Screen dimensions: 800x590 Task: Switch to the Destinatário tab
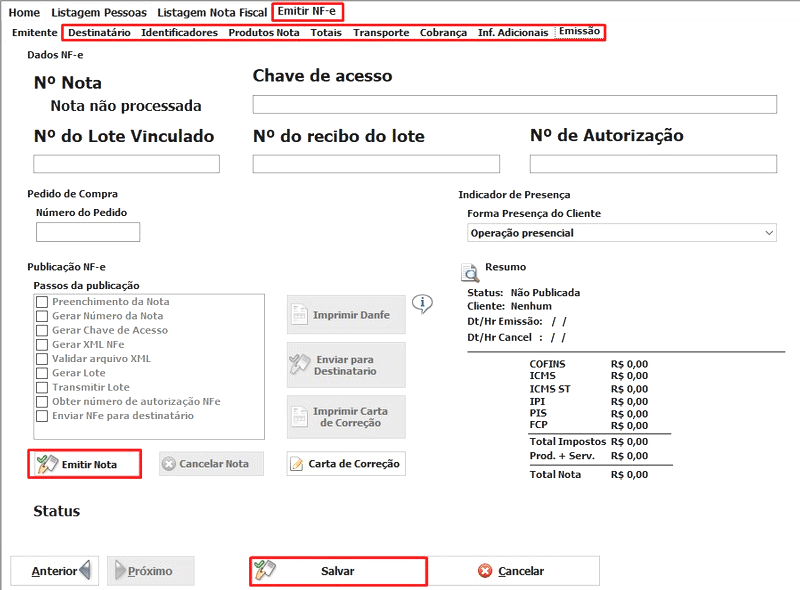[x=99, y=32]
